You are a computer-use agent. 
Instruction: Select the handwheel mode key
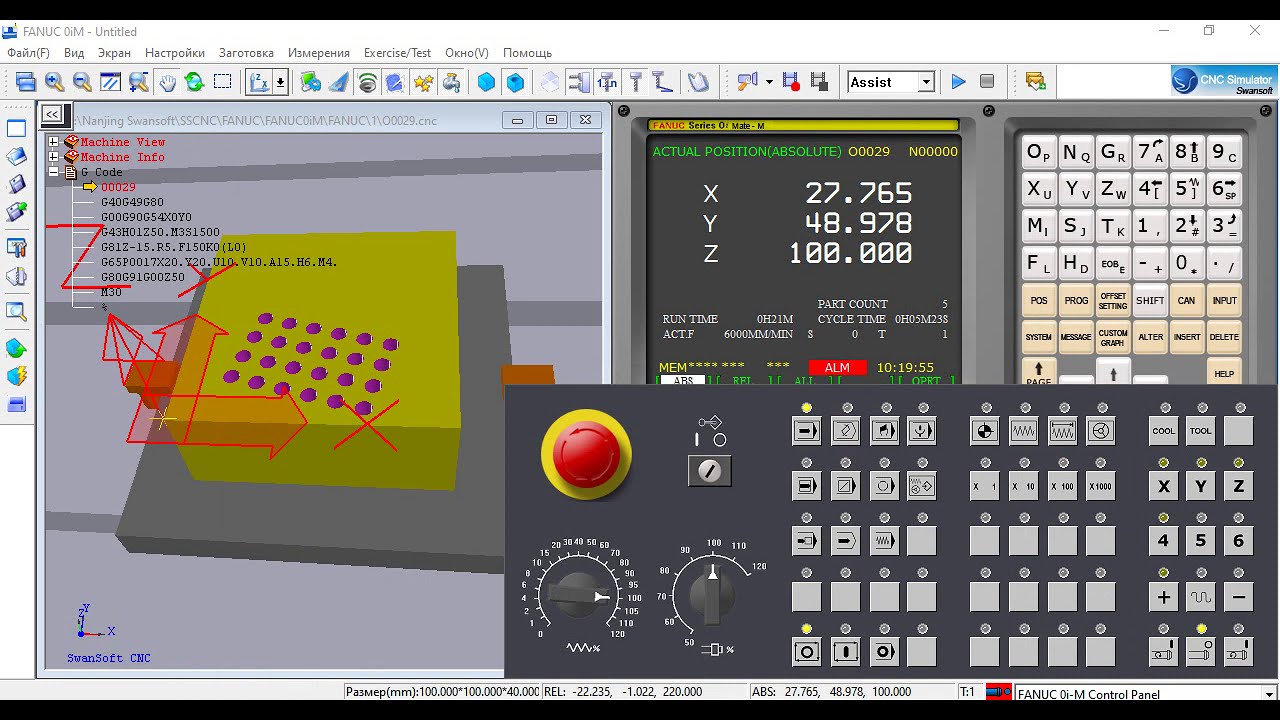[1101, 431]
